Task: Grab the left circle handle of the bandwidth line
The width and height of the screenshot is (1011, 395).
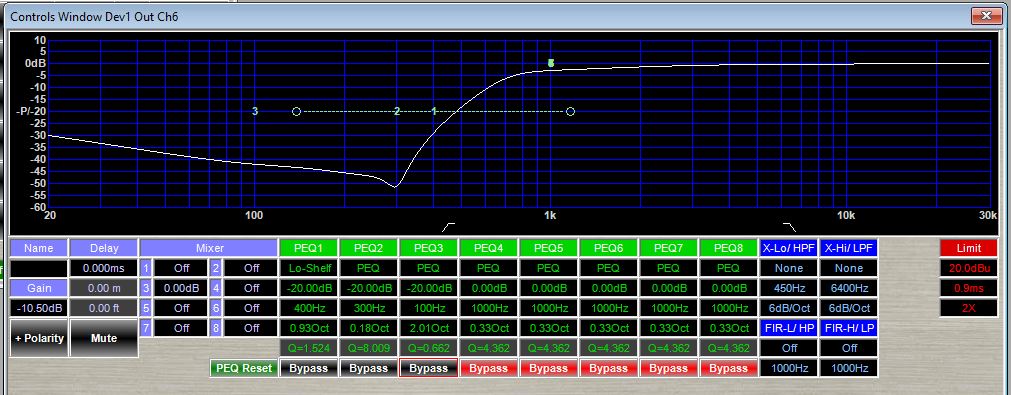Action: coord(296,111)
